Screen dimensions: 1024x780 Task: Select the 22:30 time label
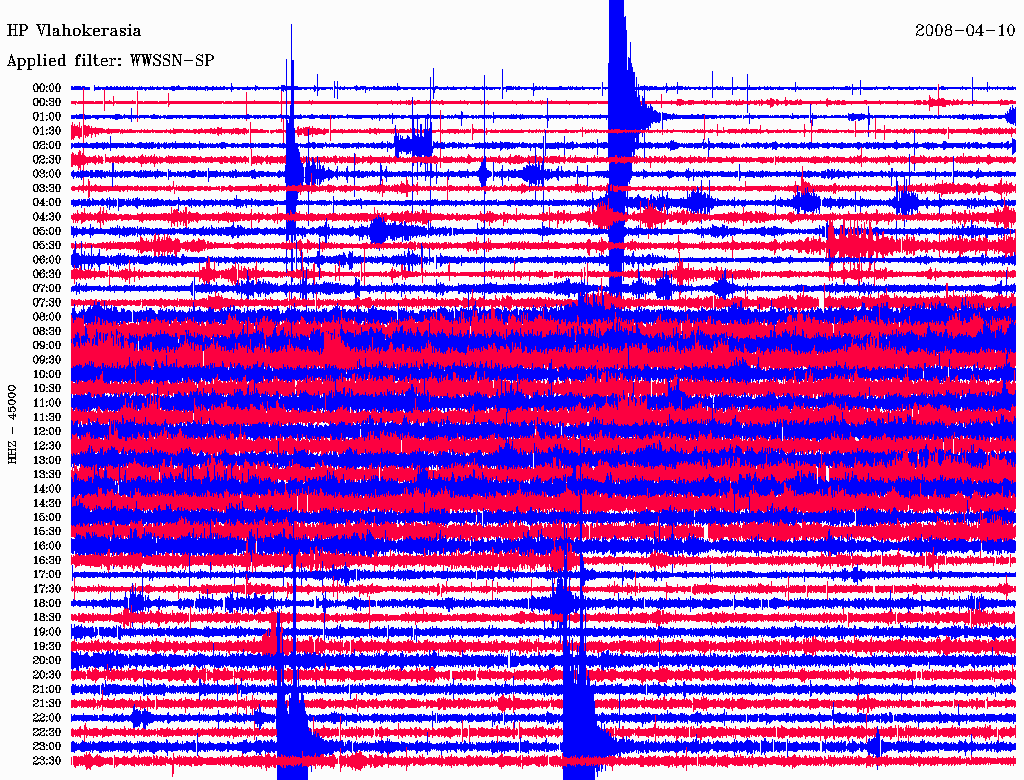pos(47,732)
